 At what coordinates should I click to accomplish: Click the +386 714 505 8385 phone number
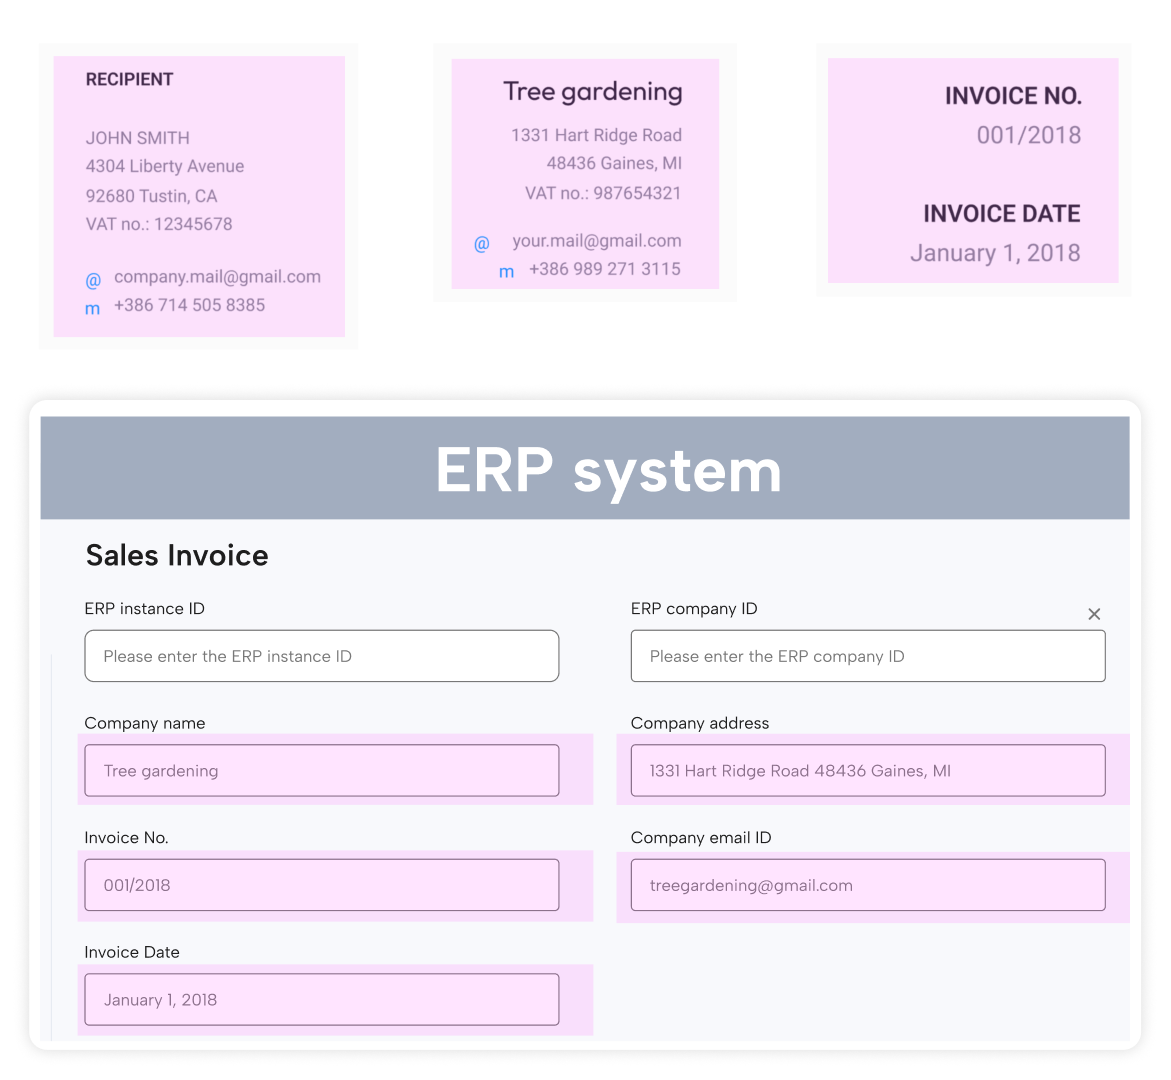click(189, 305)
